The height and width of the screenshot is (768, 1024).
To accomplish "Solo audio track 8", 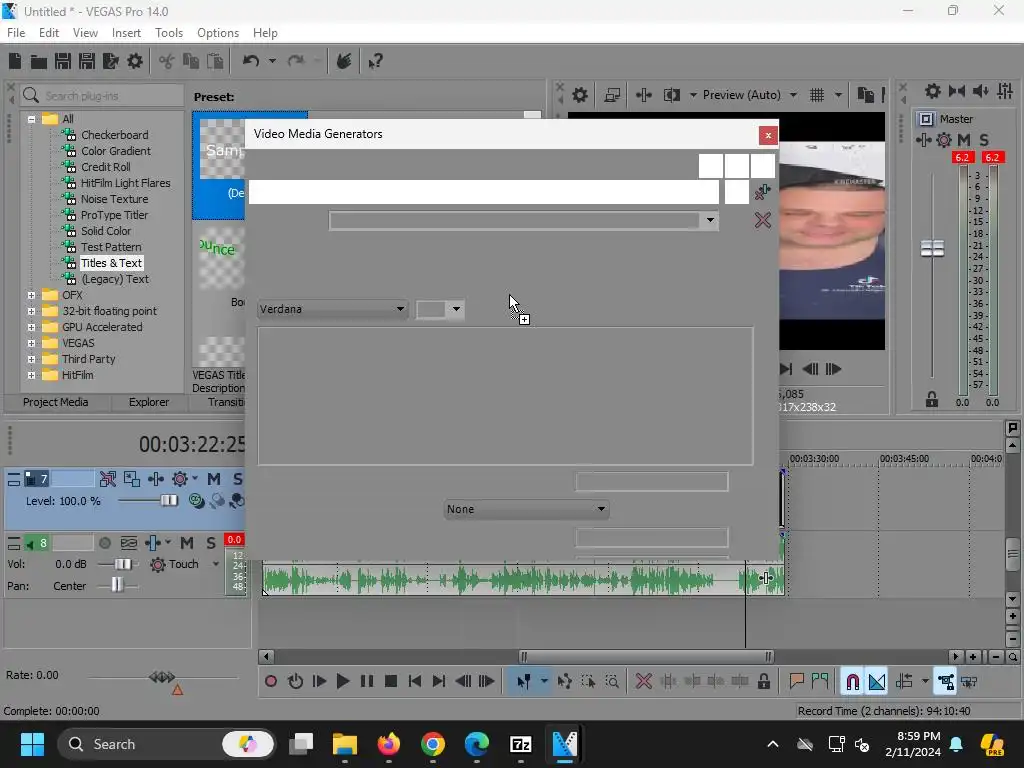I will pyautogui.click(x=211, y=543).
